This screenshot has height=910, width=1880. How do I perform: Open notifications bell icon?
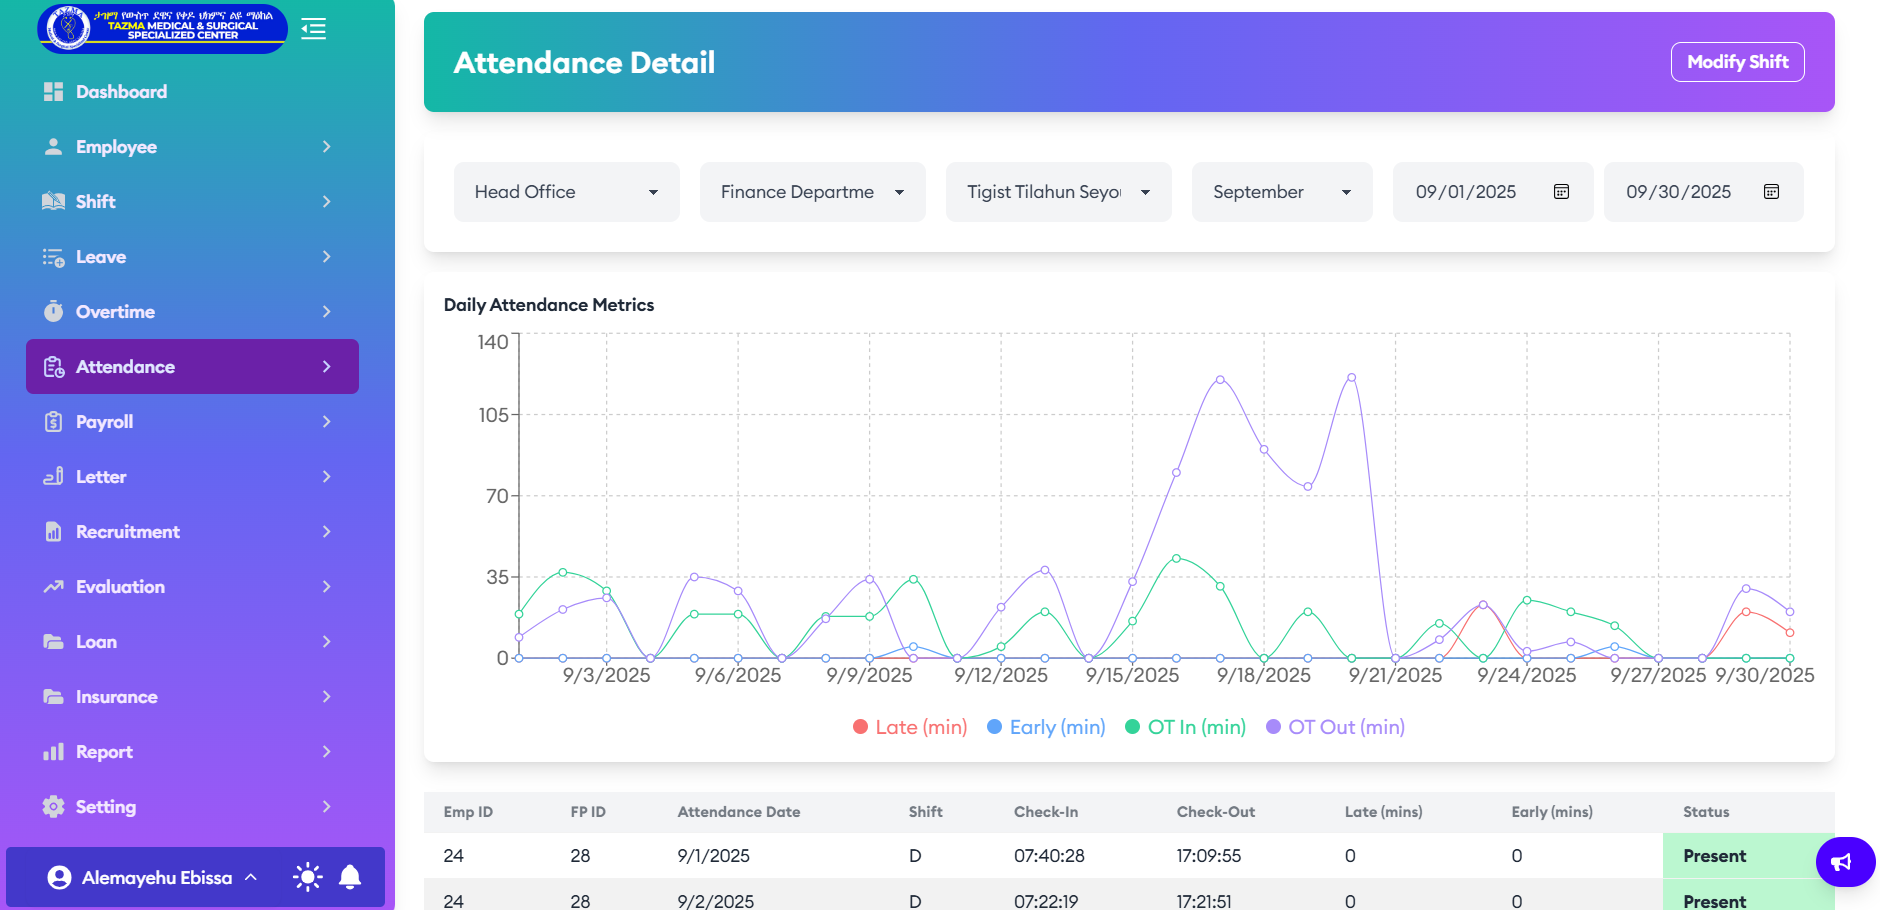pyautogui.click(x=350, y=877)
